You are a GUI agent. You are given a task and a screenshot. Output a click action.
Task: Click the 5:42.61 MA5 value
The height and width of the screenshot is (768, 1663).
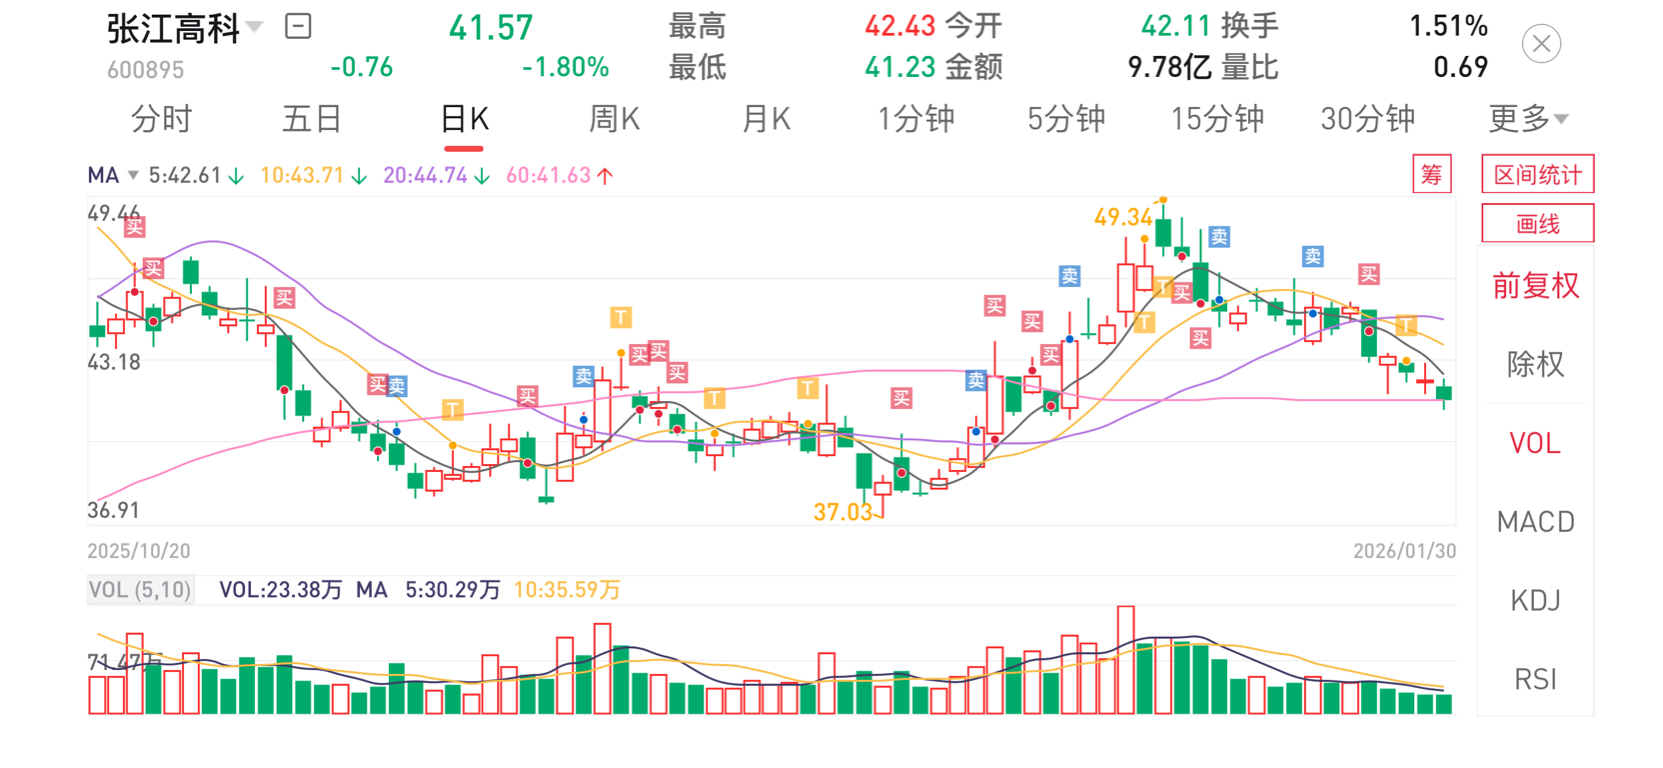tap(185, 176)
